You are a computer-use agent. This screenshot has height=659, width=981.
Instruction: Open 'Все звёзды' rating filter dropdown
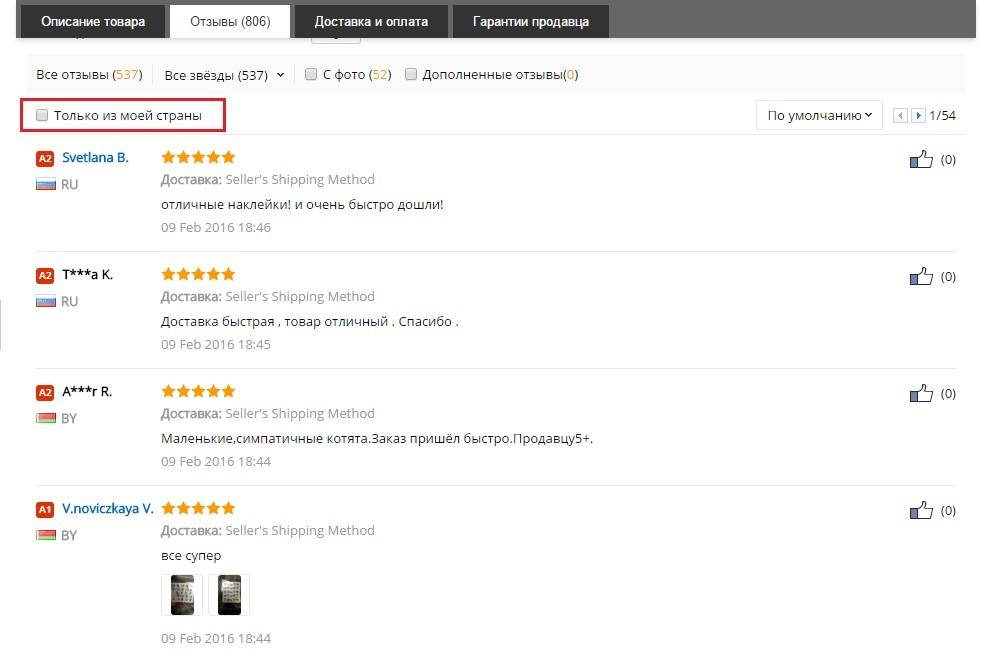click(224, 74)
